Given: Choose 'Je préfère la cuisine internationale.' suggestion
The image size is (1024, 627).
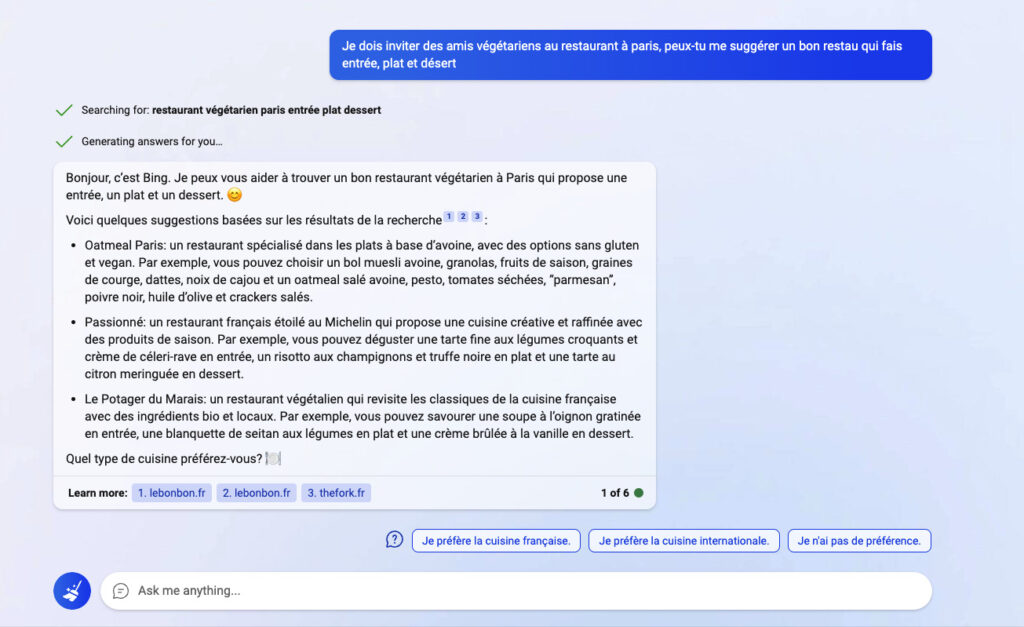Looking at the screenshot, I should pos(684,541).
